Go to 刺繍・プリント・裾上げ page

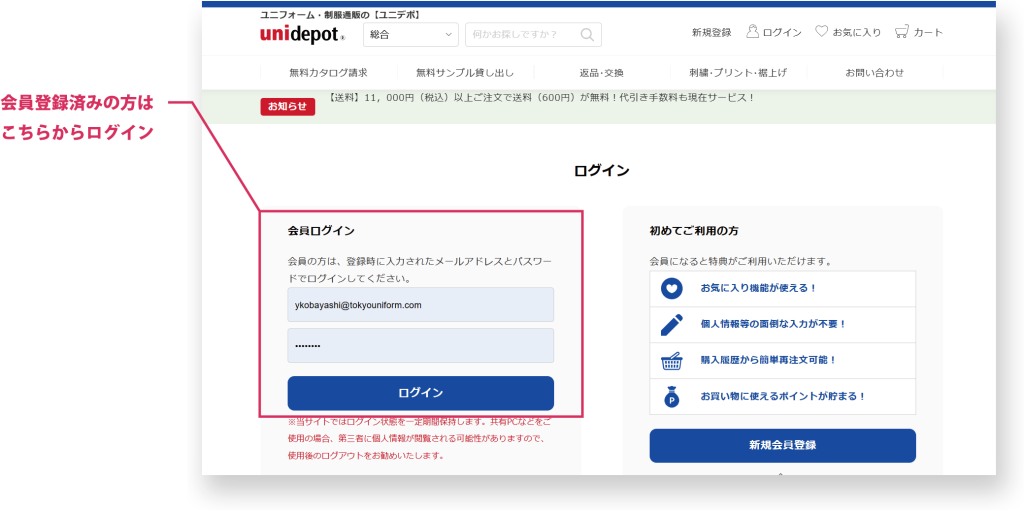[737, 73]
